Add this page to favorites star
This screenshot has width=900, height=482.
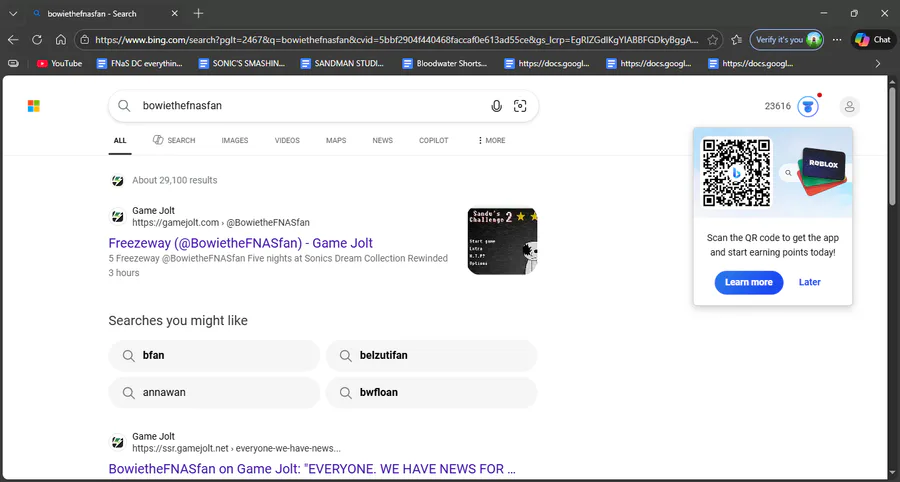pos(712,40)
